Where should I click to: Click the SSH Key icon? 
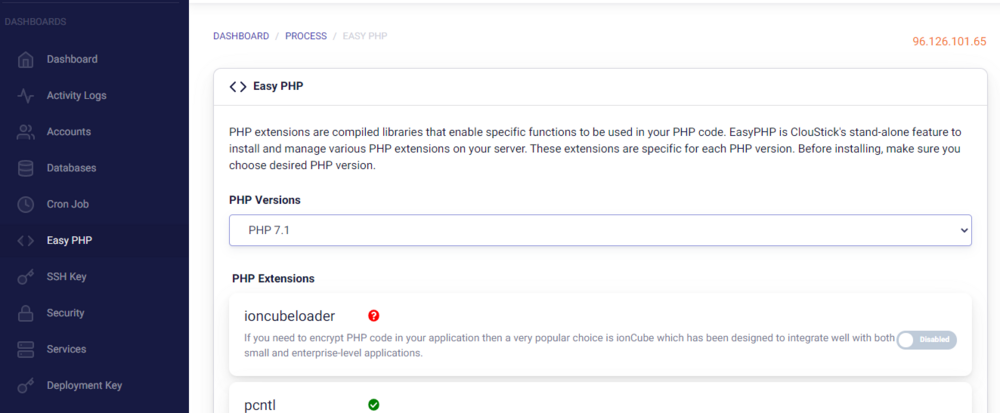point(27,277)
